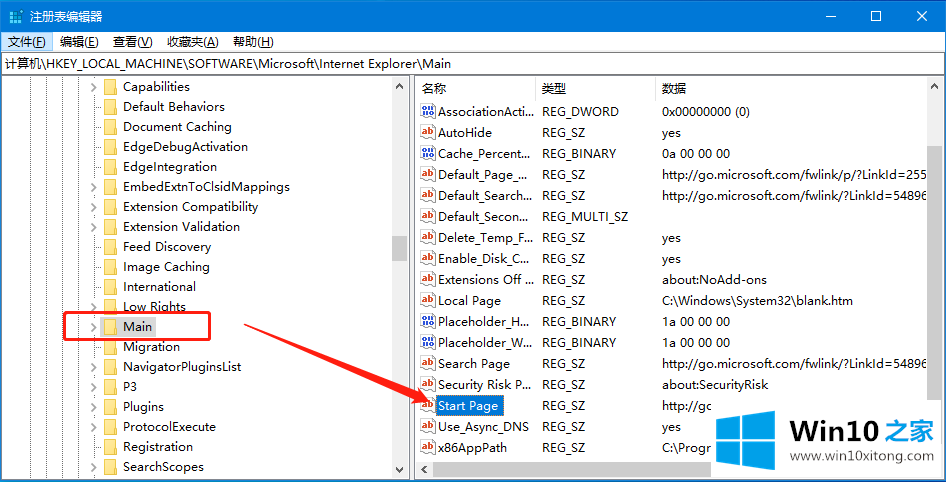Viewport: 946px width, 482px height.
Task: Click the Use_Async_DNS value icon
Action: point(428,427)
